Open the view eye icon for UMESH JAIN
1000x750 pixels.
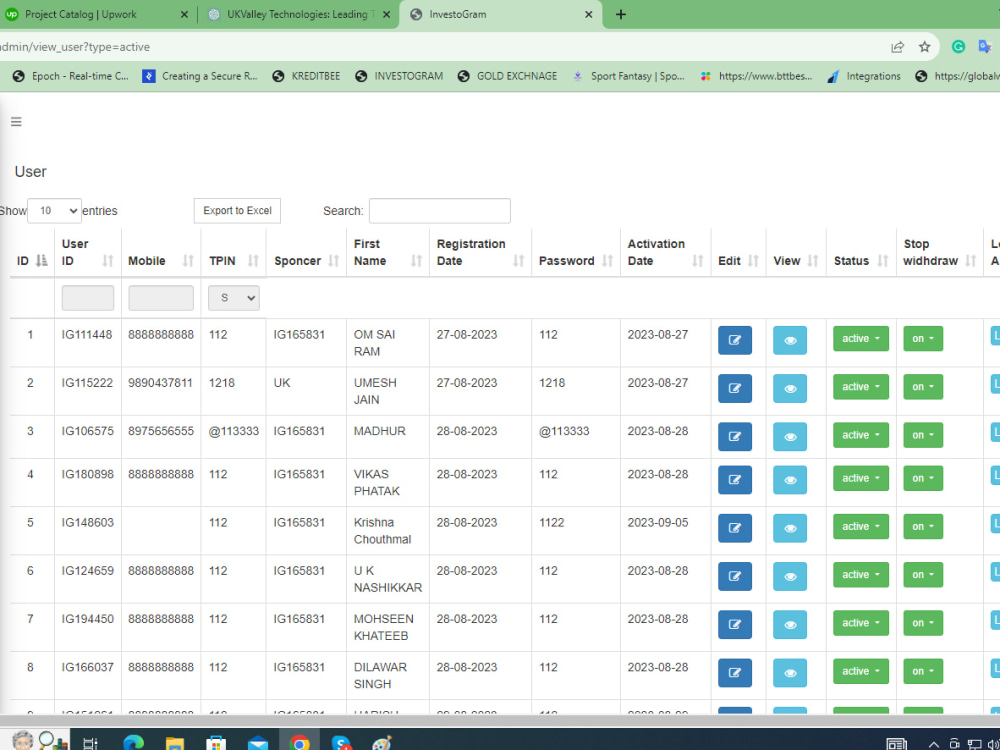coord(789,388)
